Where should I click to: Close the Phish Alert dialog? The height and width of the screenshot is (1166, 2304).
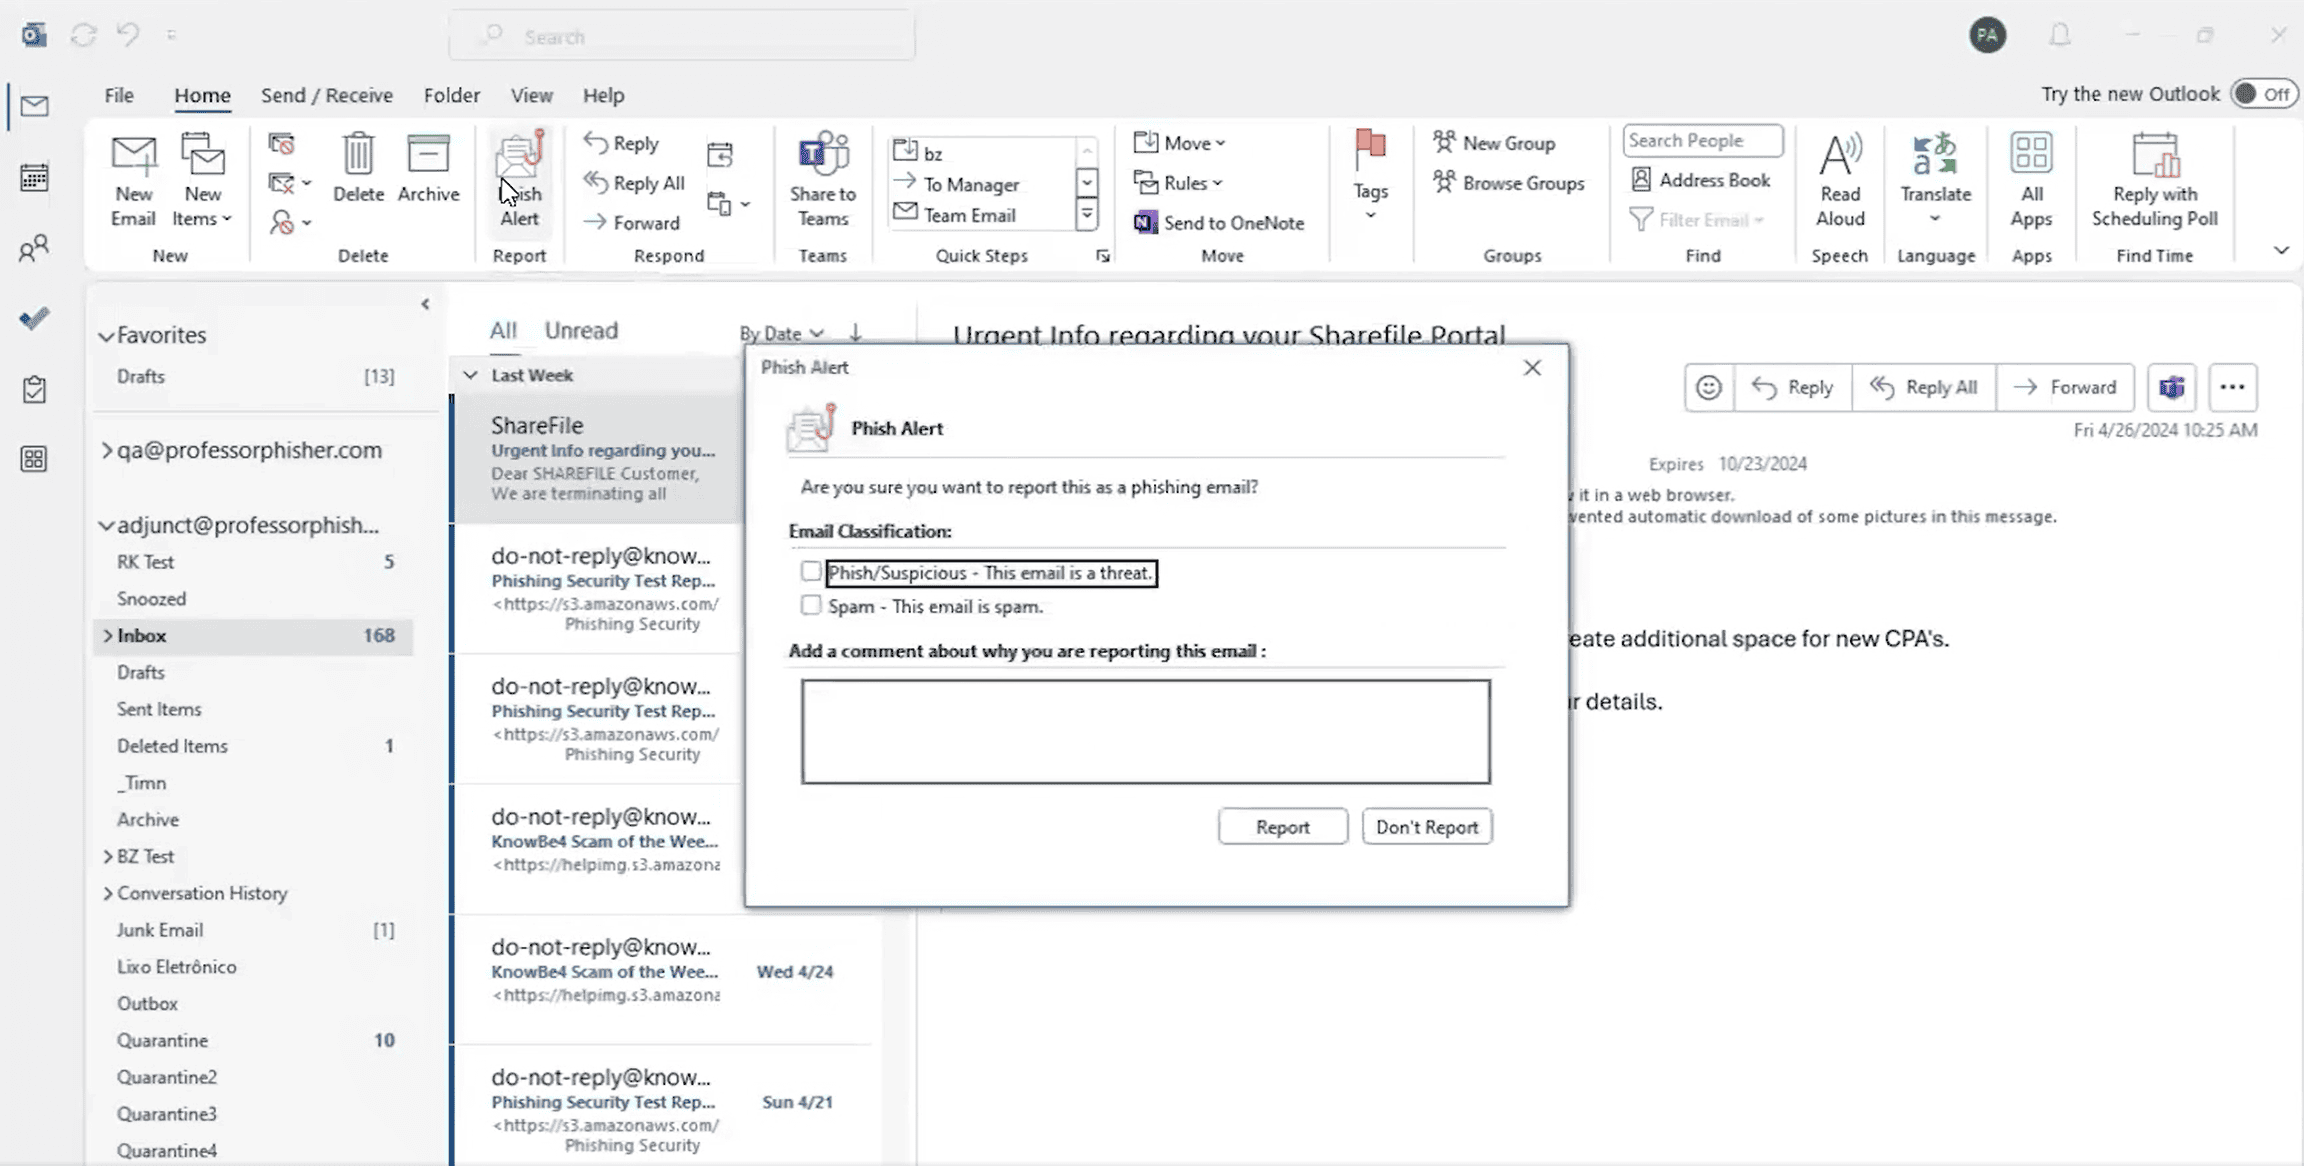1532,367
